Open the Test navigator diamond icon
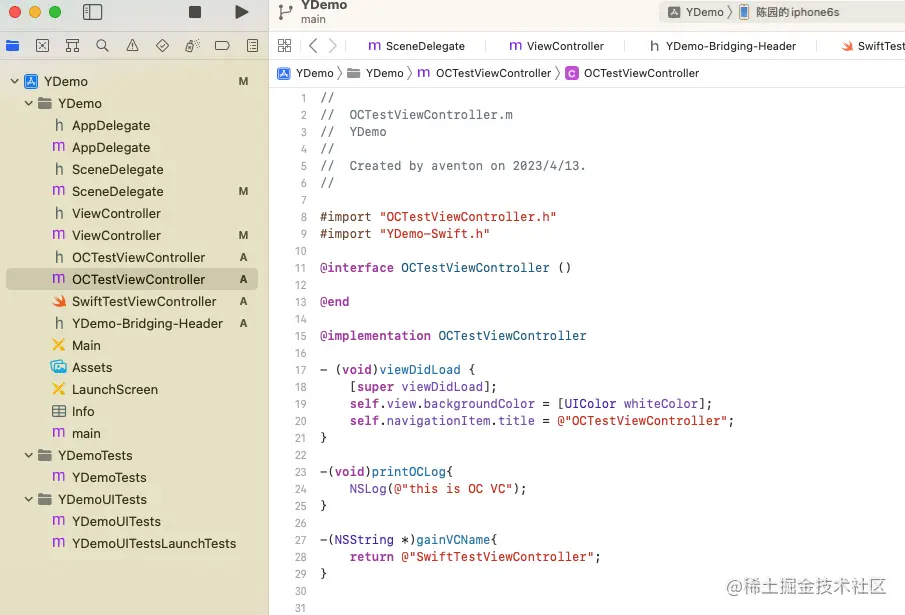The height and width of the screenshot is (615, 905). point(162,46)
